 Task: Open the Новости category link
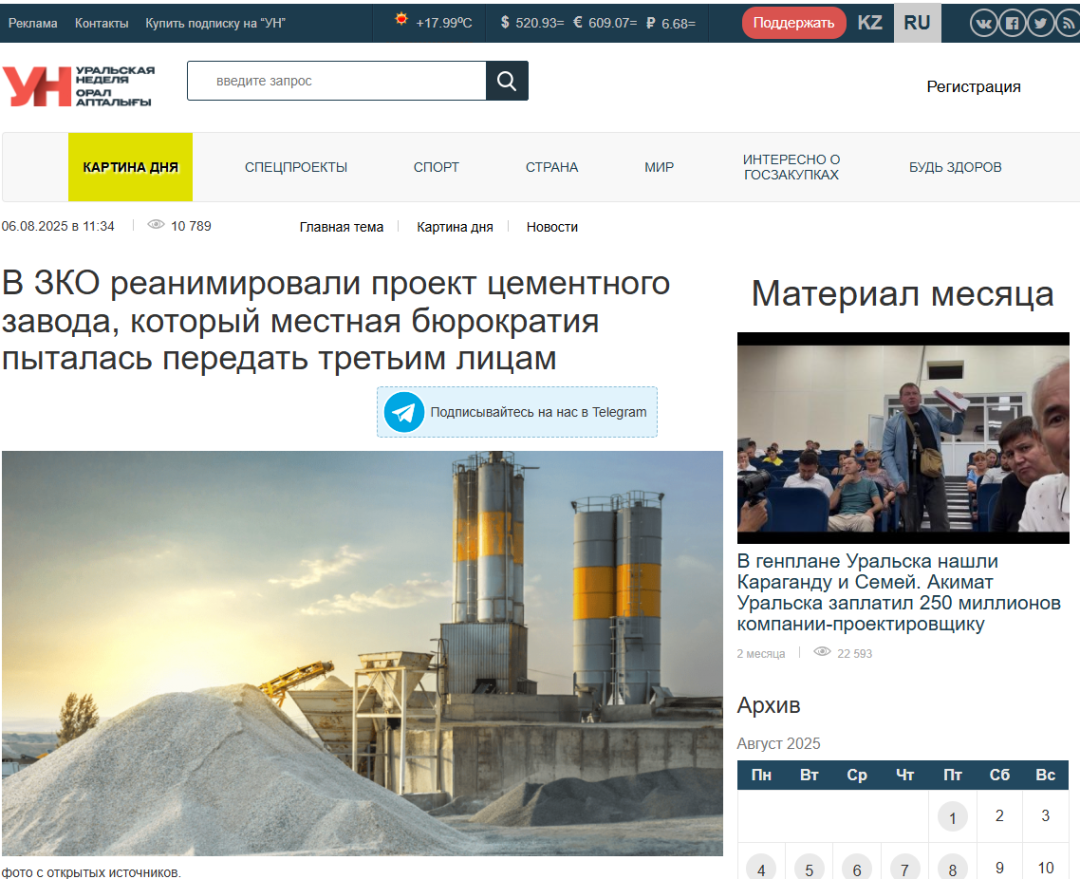click(x=552, y=227)
